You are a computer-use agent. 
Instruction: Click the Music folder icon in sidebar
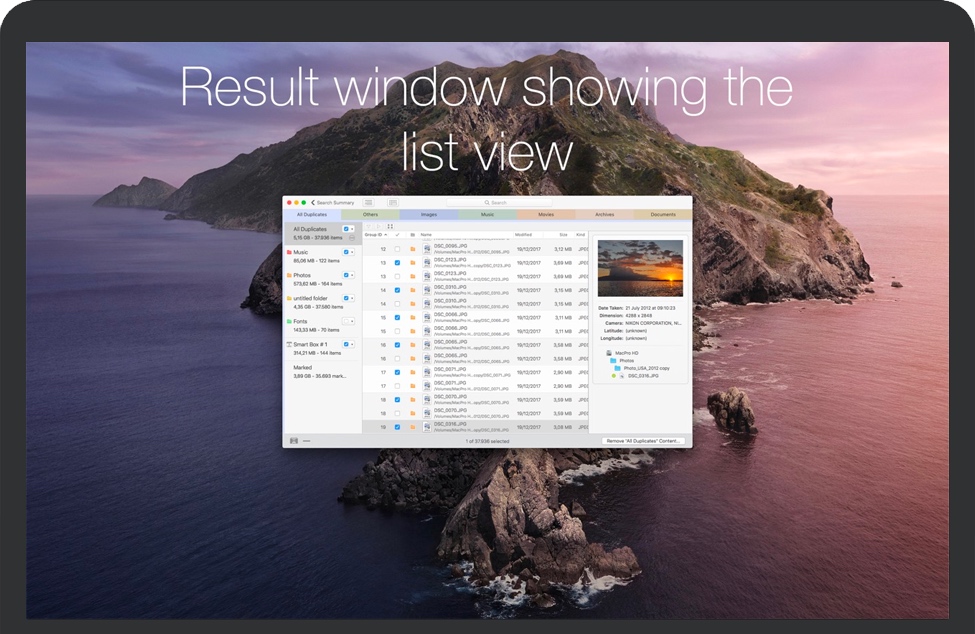(289, 252)
